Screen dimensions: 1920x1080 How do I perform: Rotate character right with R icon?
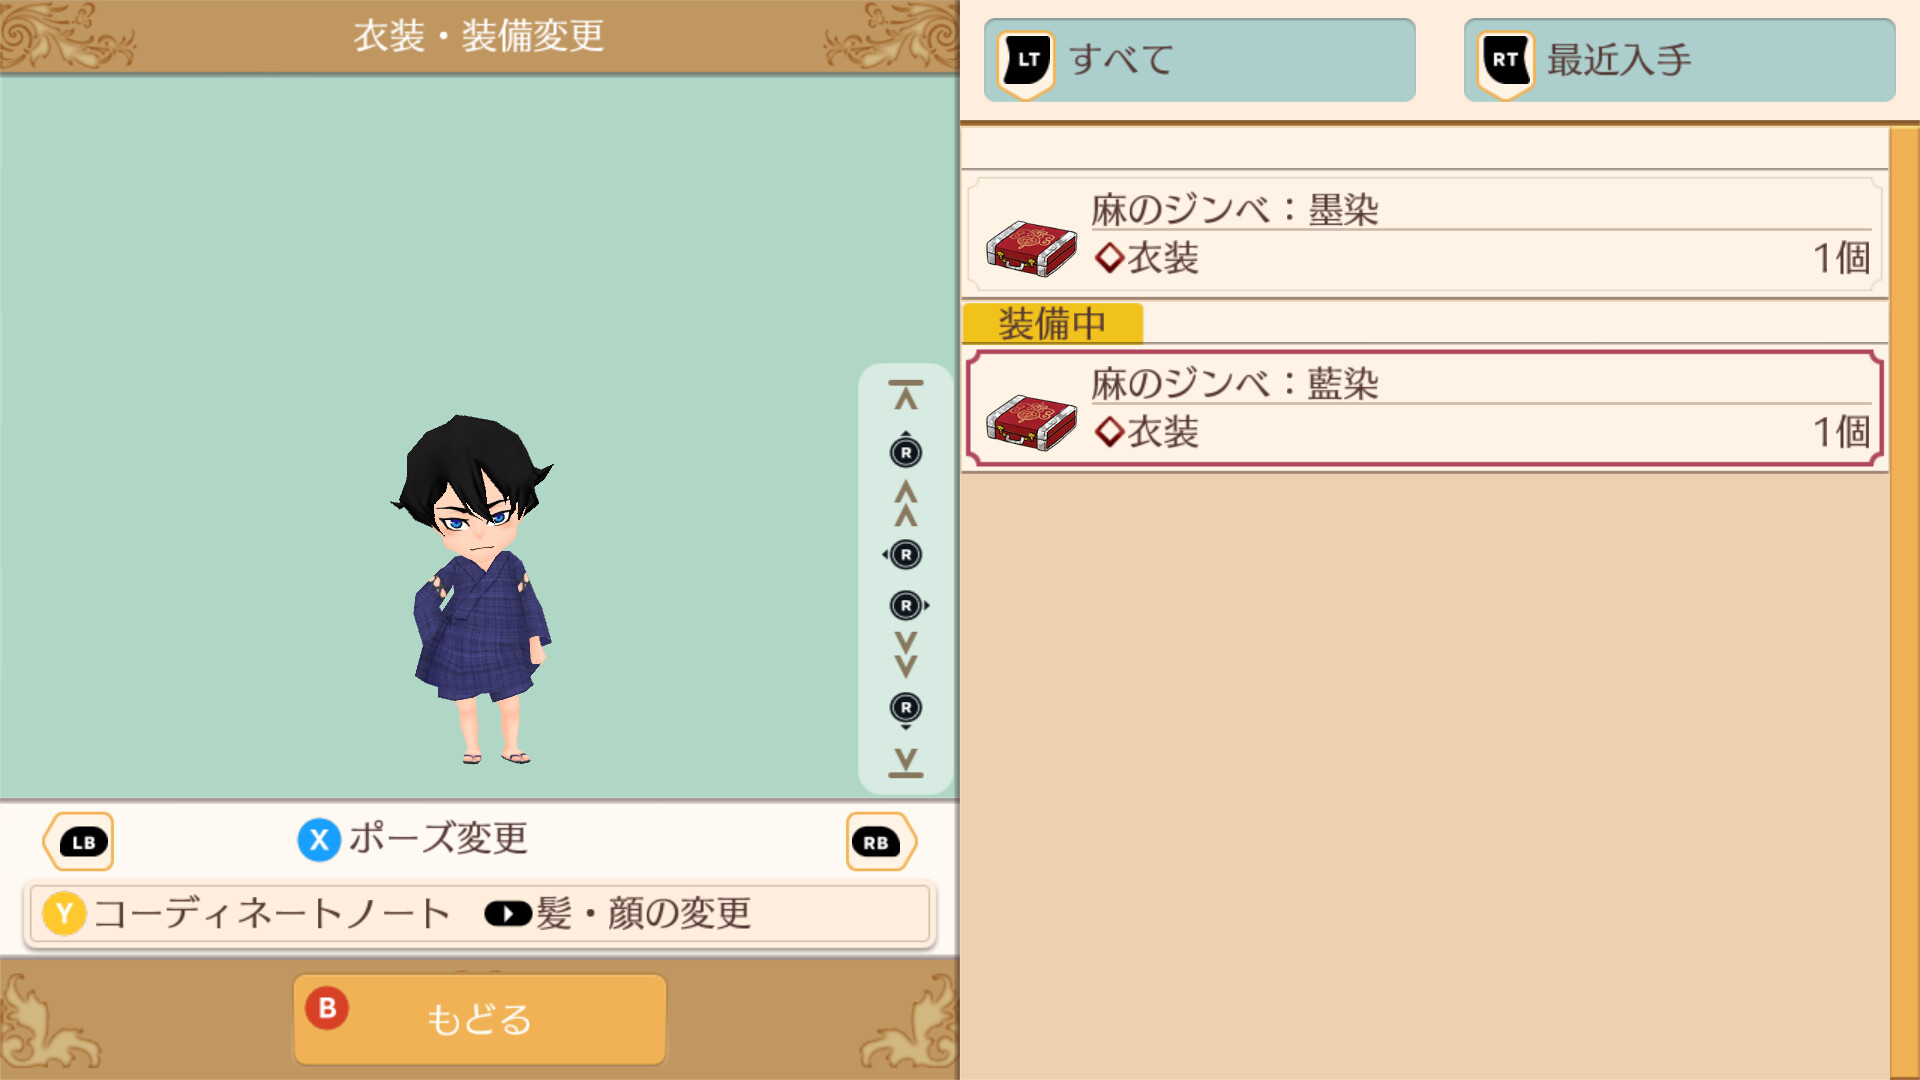tap(908, 605)
